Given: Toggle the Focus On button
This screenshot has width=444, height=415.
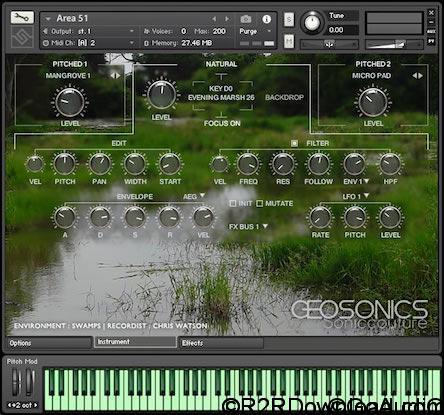Looking at the screenshot, I should (222, 123).
